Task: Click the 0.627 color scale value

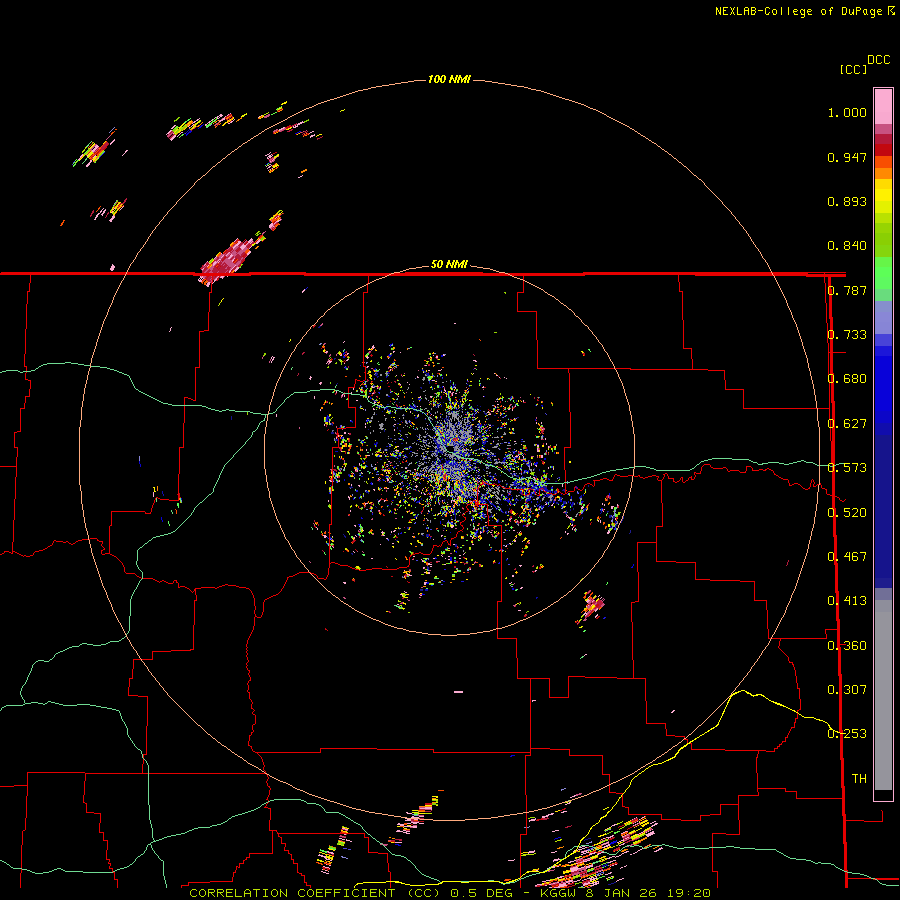Action: point(847,424)
